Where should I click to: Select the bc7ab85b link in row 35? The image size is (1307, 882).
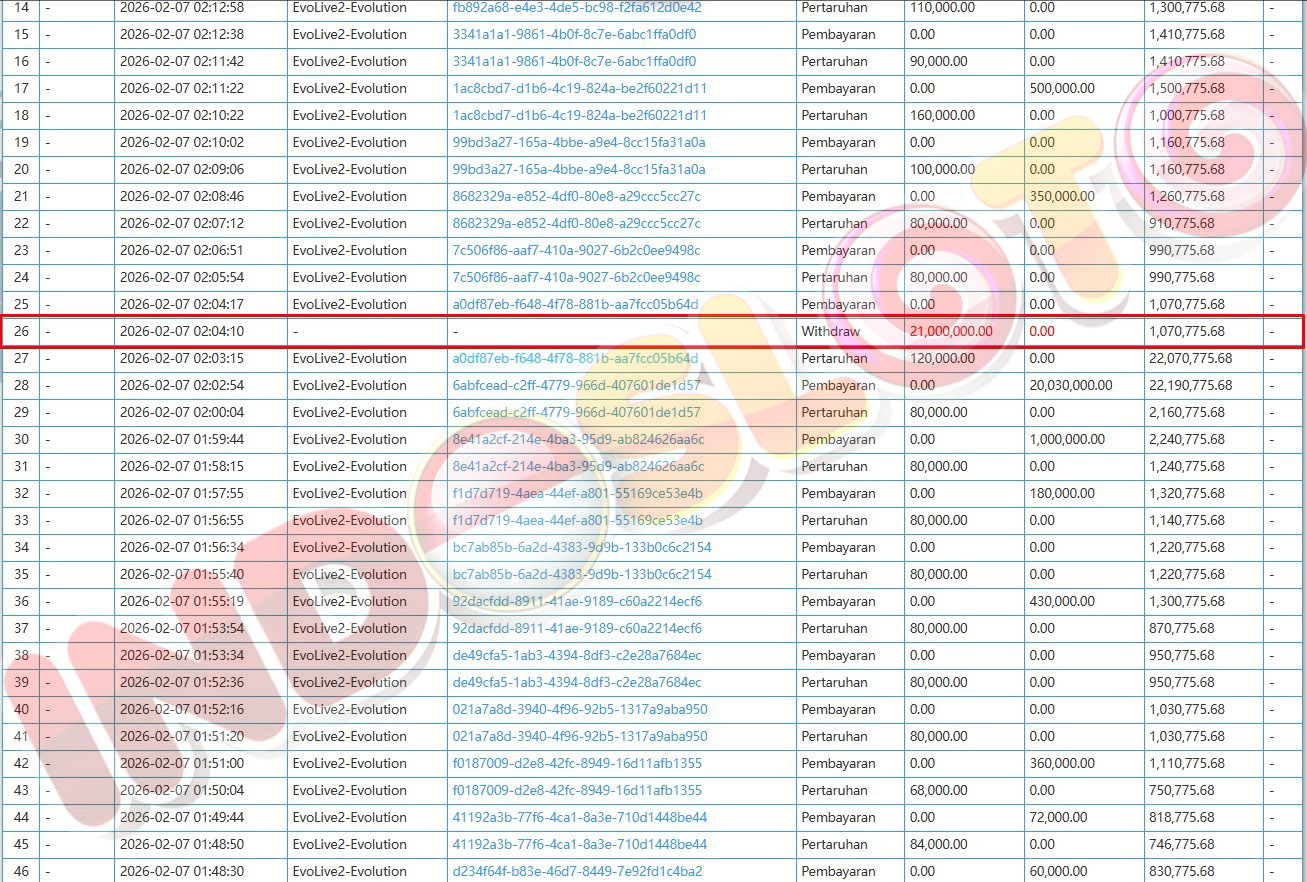582,574
